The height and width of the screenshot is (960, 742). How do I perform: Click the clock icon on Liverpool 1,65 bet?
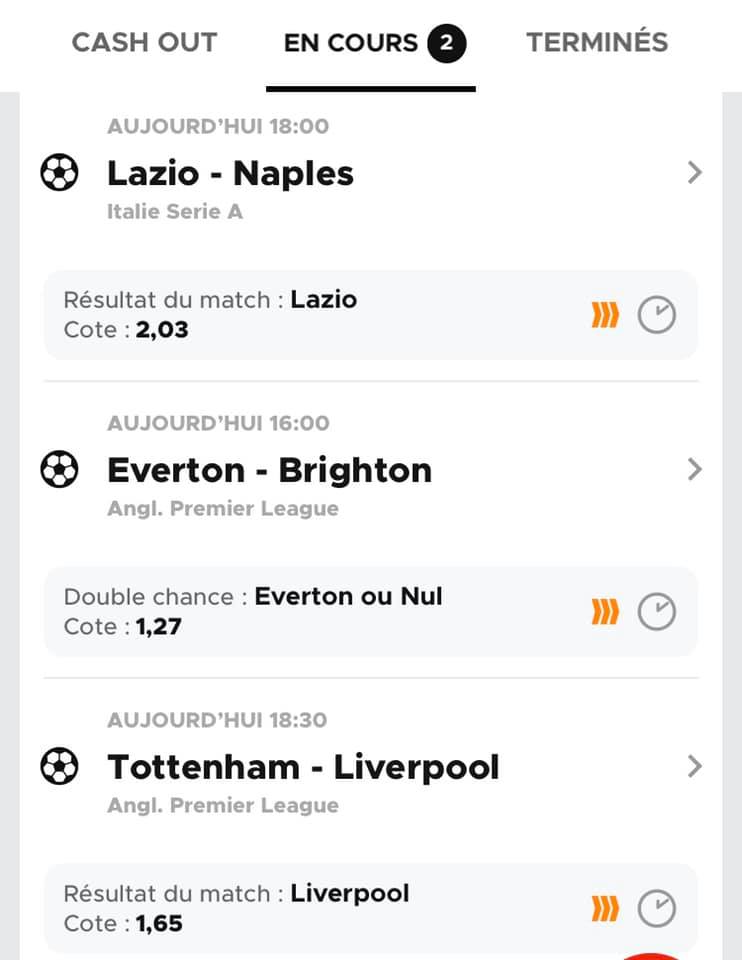pyautogui.click(x=657, y=908)
